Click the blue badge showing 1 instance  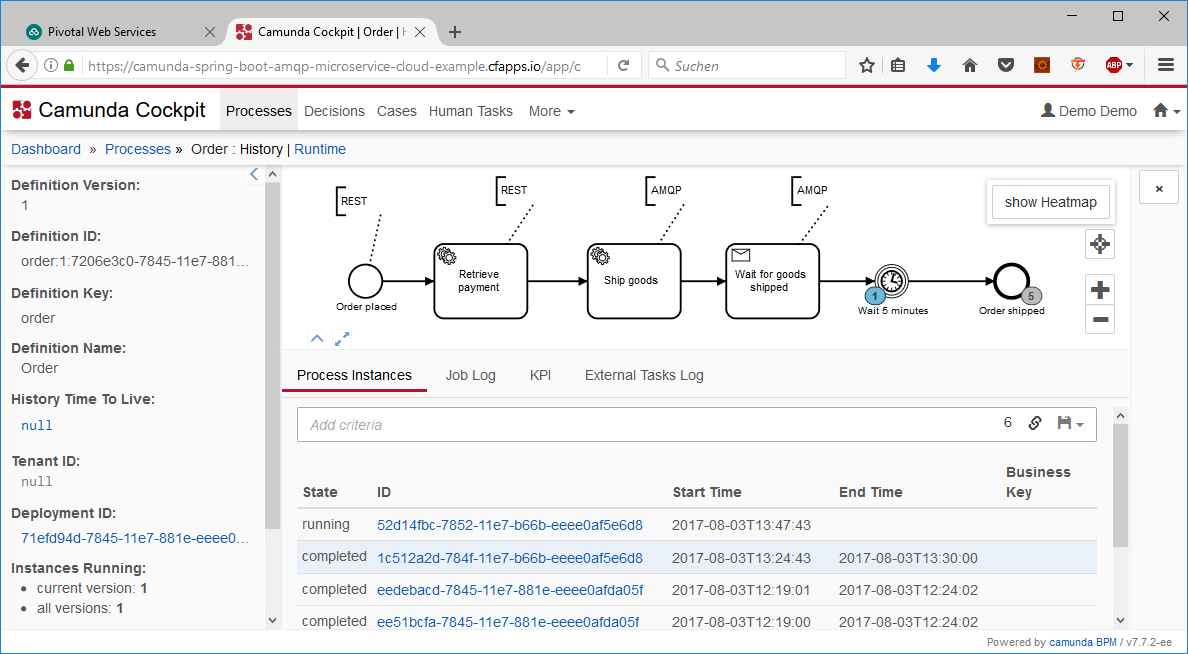tap(875, 296)
